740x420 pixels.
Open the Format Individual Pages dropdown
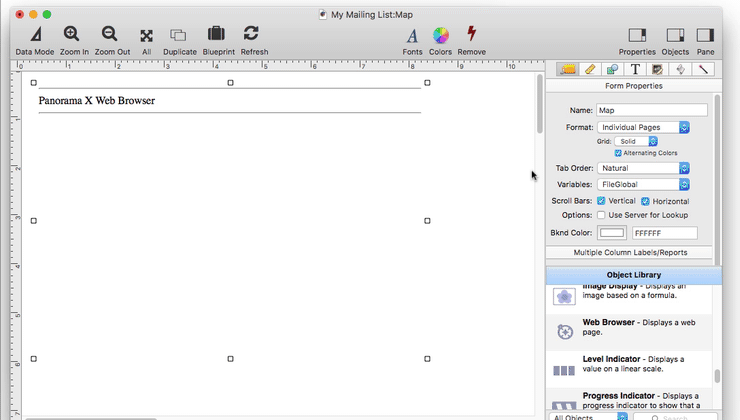point(643,127)
